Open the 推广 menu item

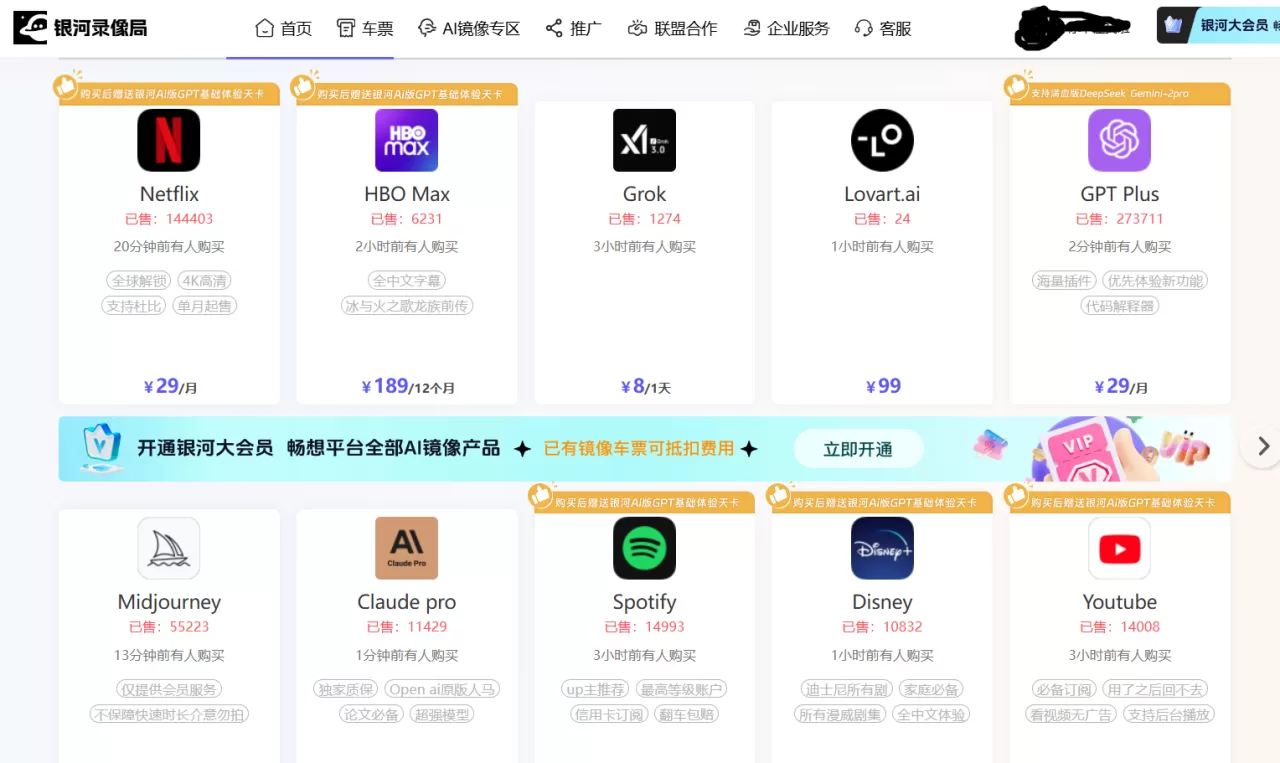pos(574,28)
